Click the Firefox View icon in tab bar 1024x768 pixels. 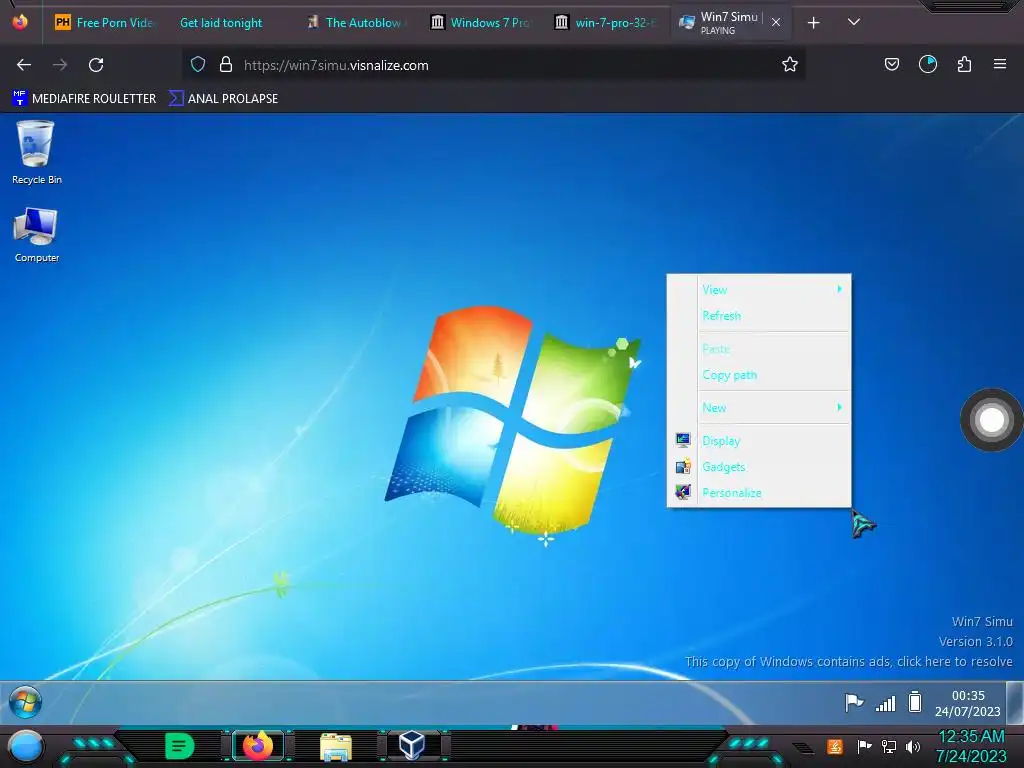tap(20, 22)
